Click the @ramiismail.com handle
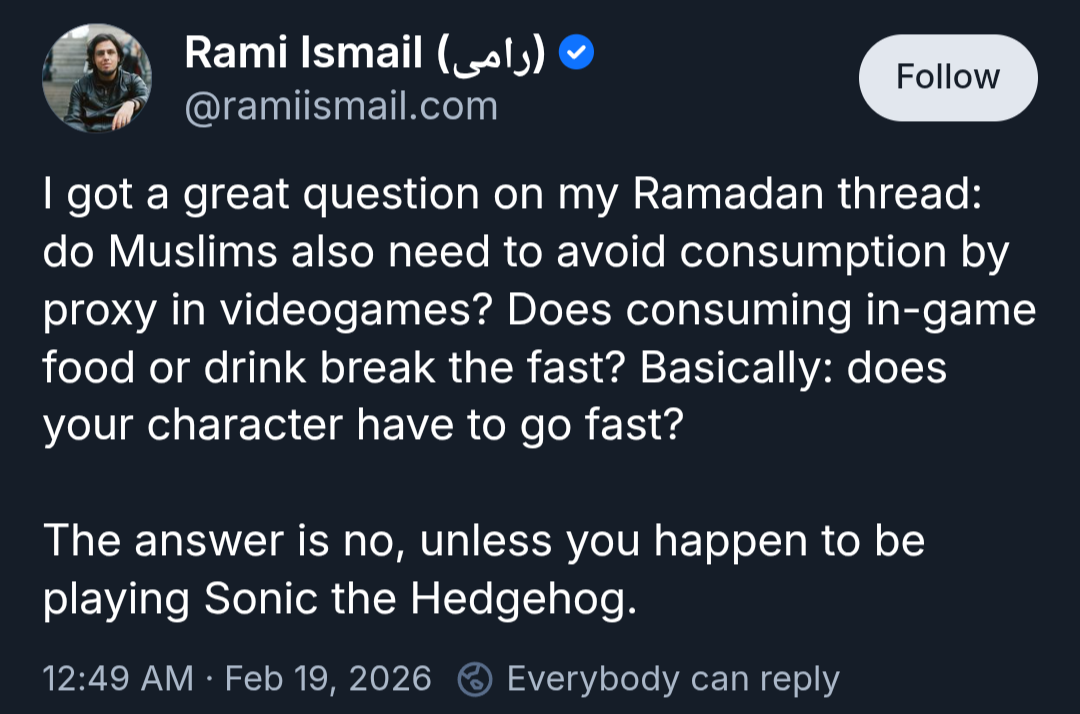 [x=341, y=106]
